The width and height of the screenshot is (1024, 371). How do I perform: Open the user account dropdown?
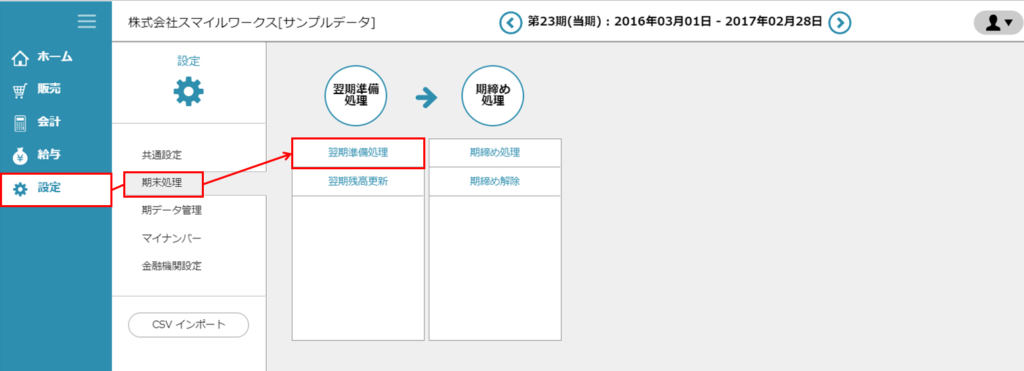[998, 22]
